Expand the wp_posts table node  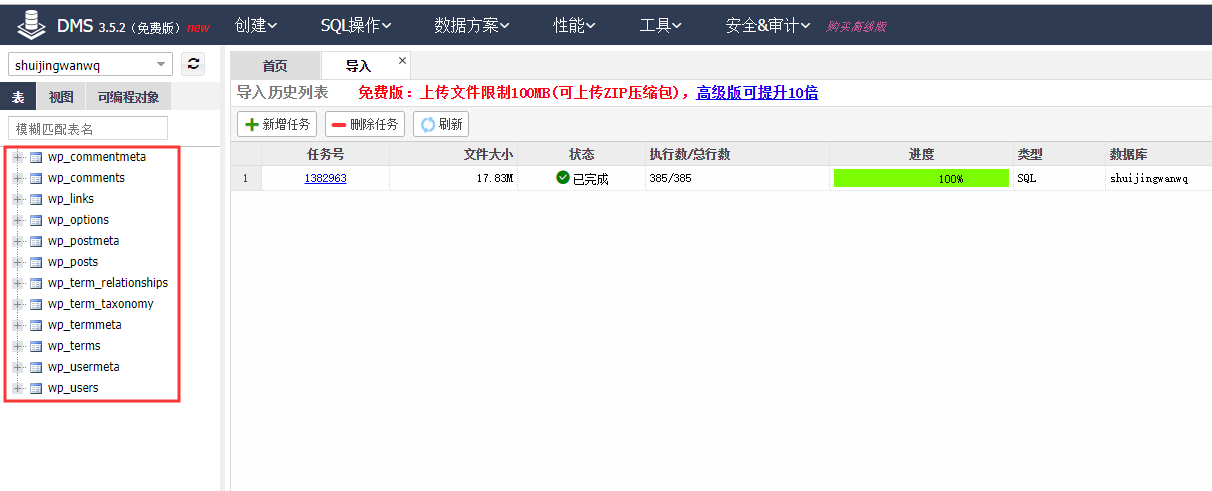[18, 262]
